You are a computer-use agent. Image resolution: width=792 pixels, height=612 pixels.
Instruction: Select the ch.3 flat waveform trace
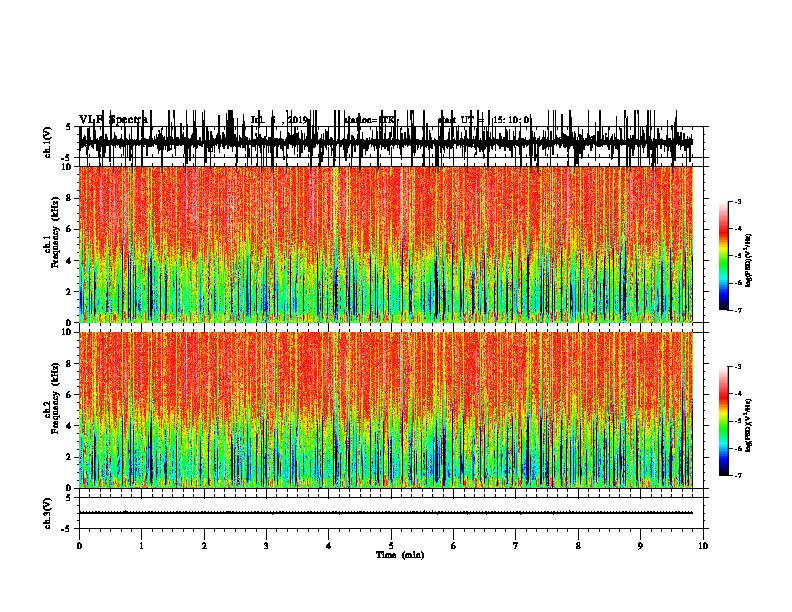(x=386, y=513)
